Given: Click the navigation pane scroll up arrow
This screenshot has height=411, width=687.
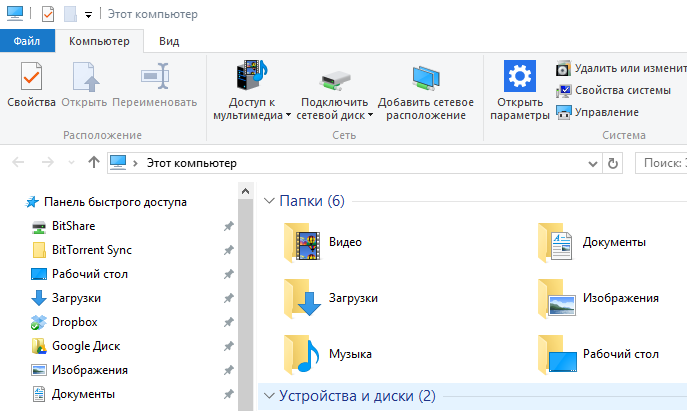Looking at the screenshot, I should coord(245,191).
